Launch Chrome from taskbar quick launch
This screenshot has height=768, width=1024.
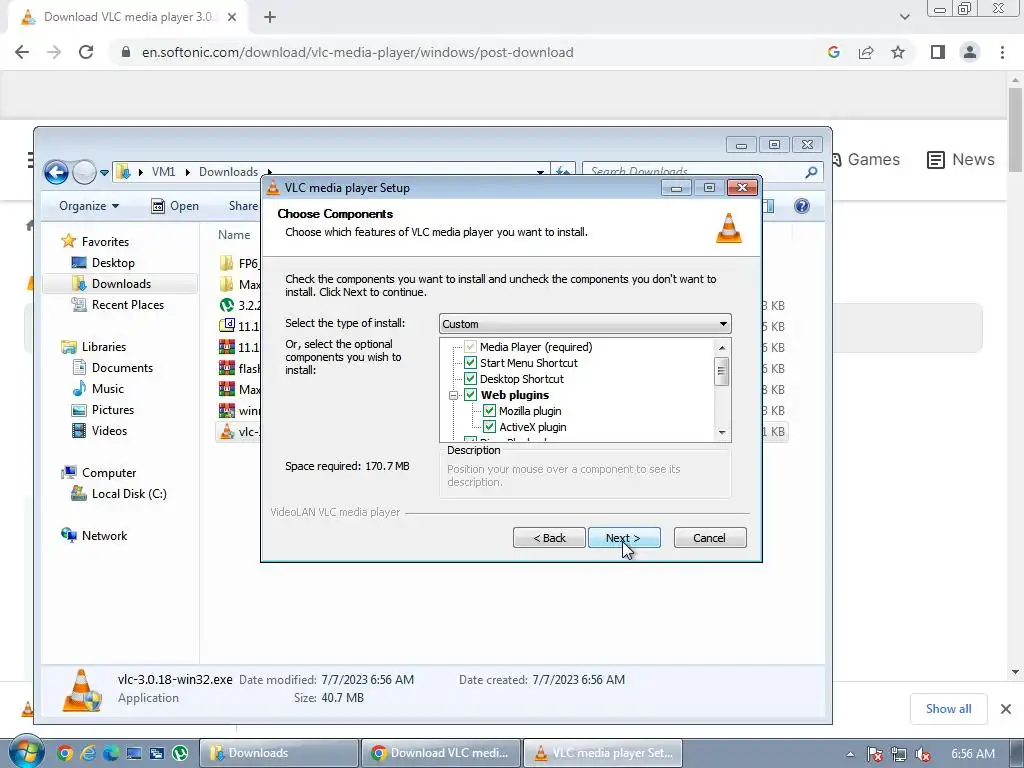point(65,753)
